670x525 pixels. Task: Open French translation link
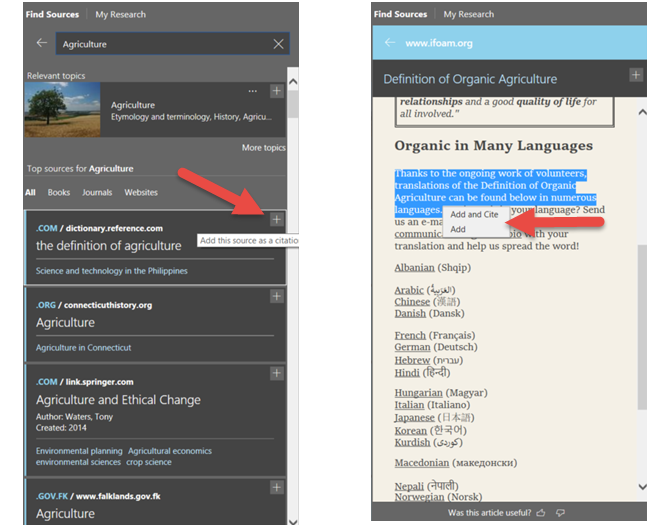[410, 335]
